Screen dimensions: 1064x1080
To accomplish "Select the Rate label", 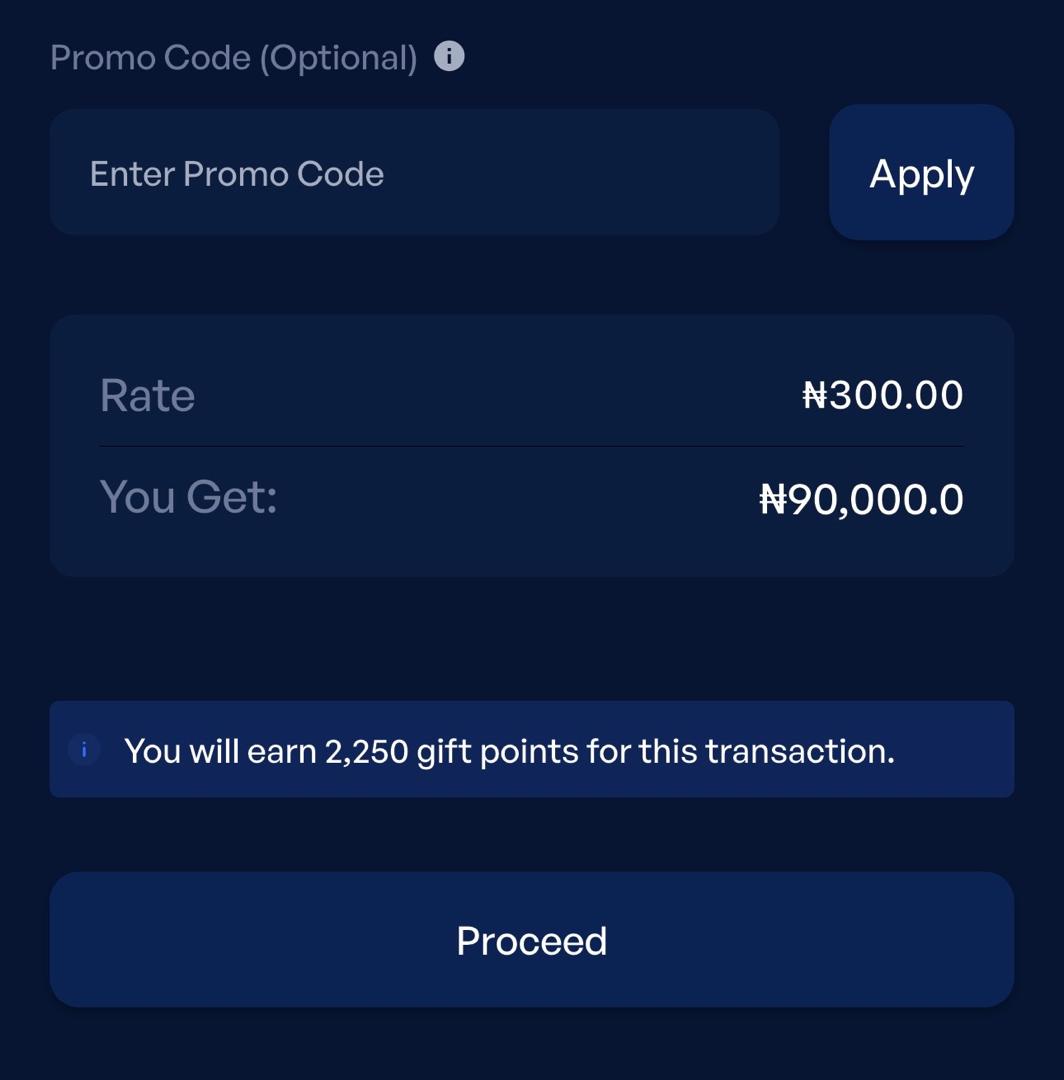I will pos(148,394).
